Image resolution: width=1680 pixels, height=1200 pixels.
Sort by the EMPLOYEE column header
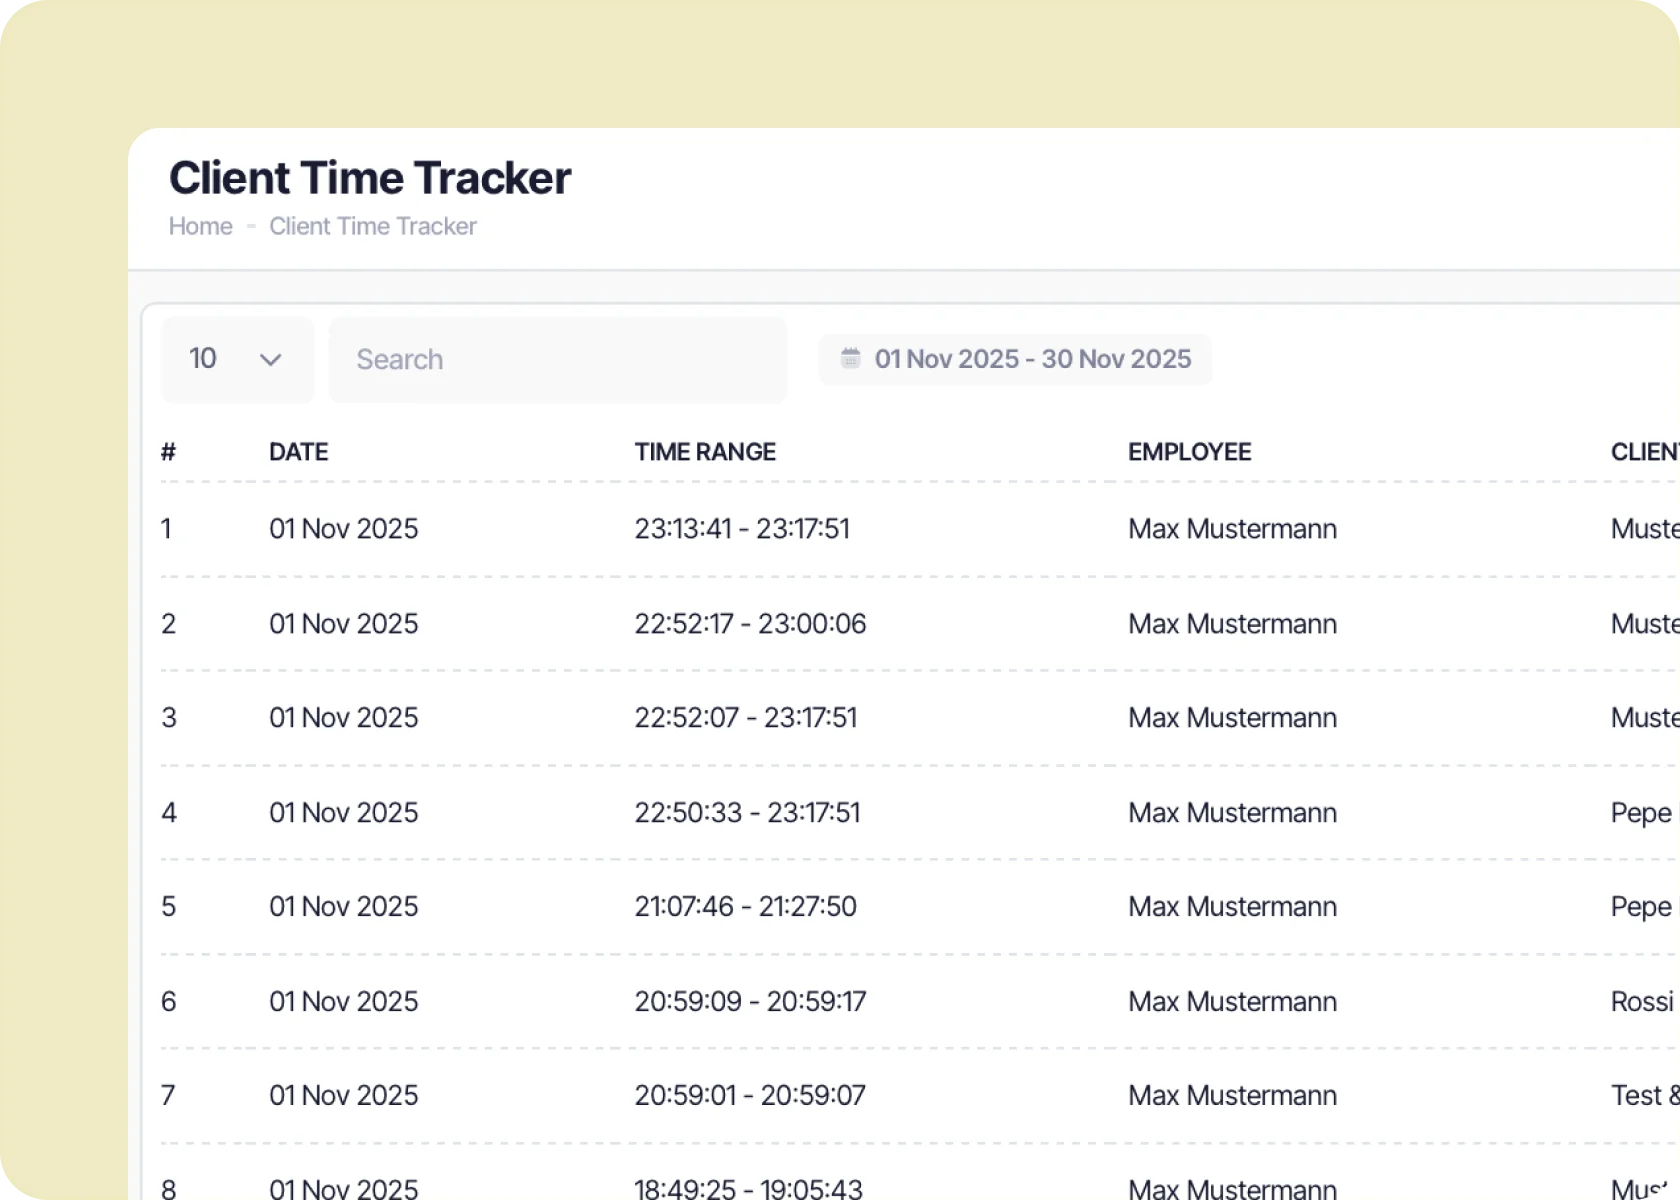pyautogui.click(x=1189, y=452)
